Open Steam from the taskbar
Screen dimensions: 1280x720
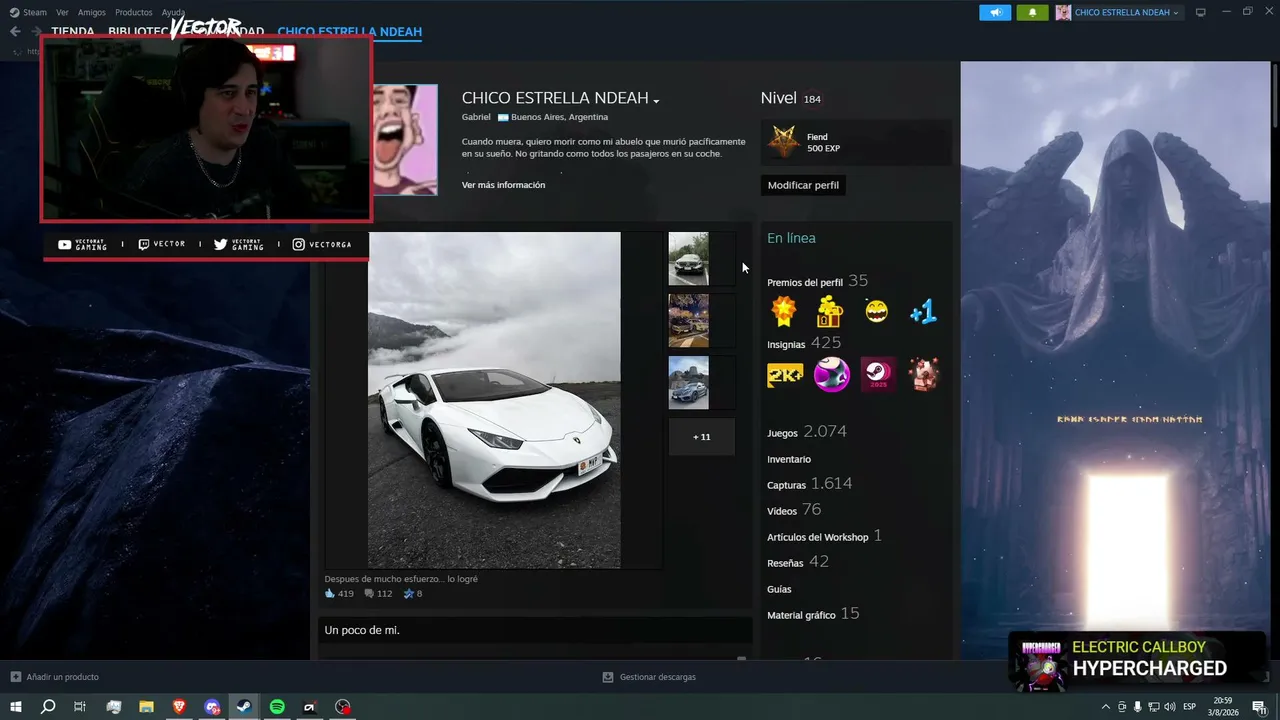point(244,707)
